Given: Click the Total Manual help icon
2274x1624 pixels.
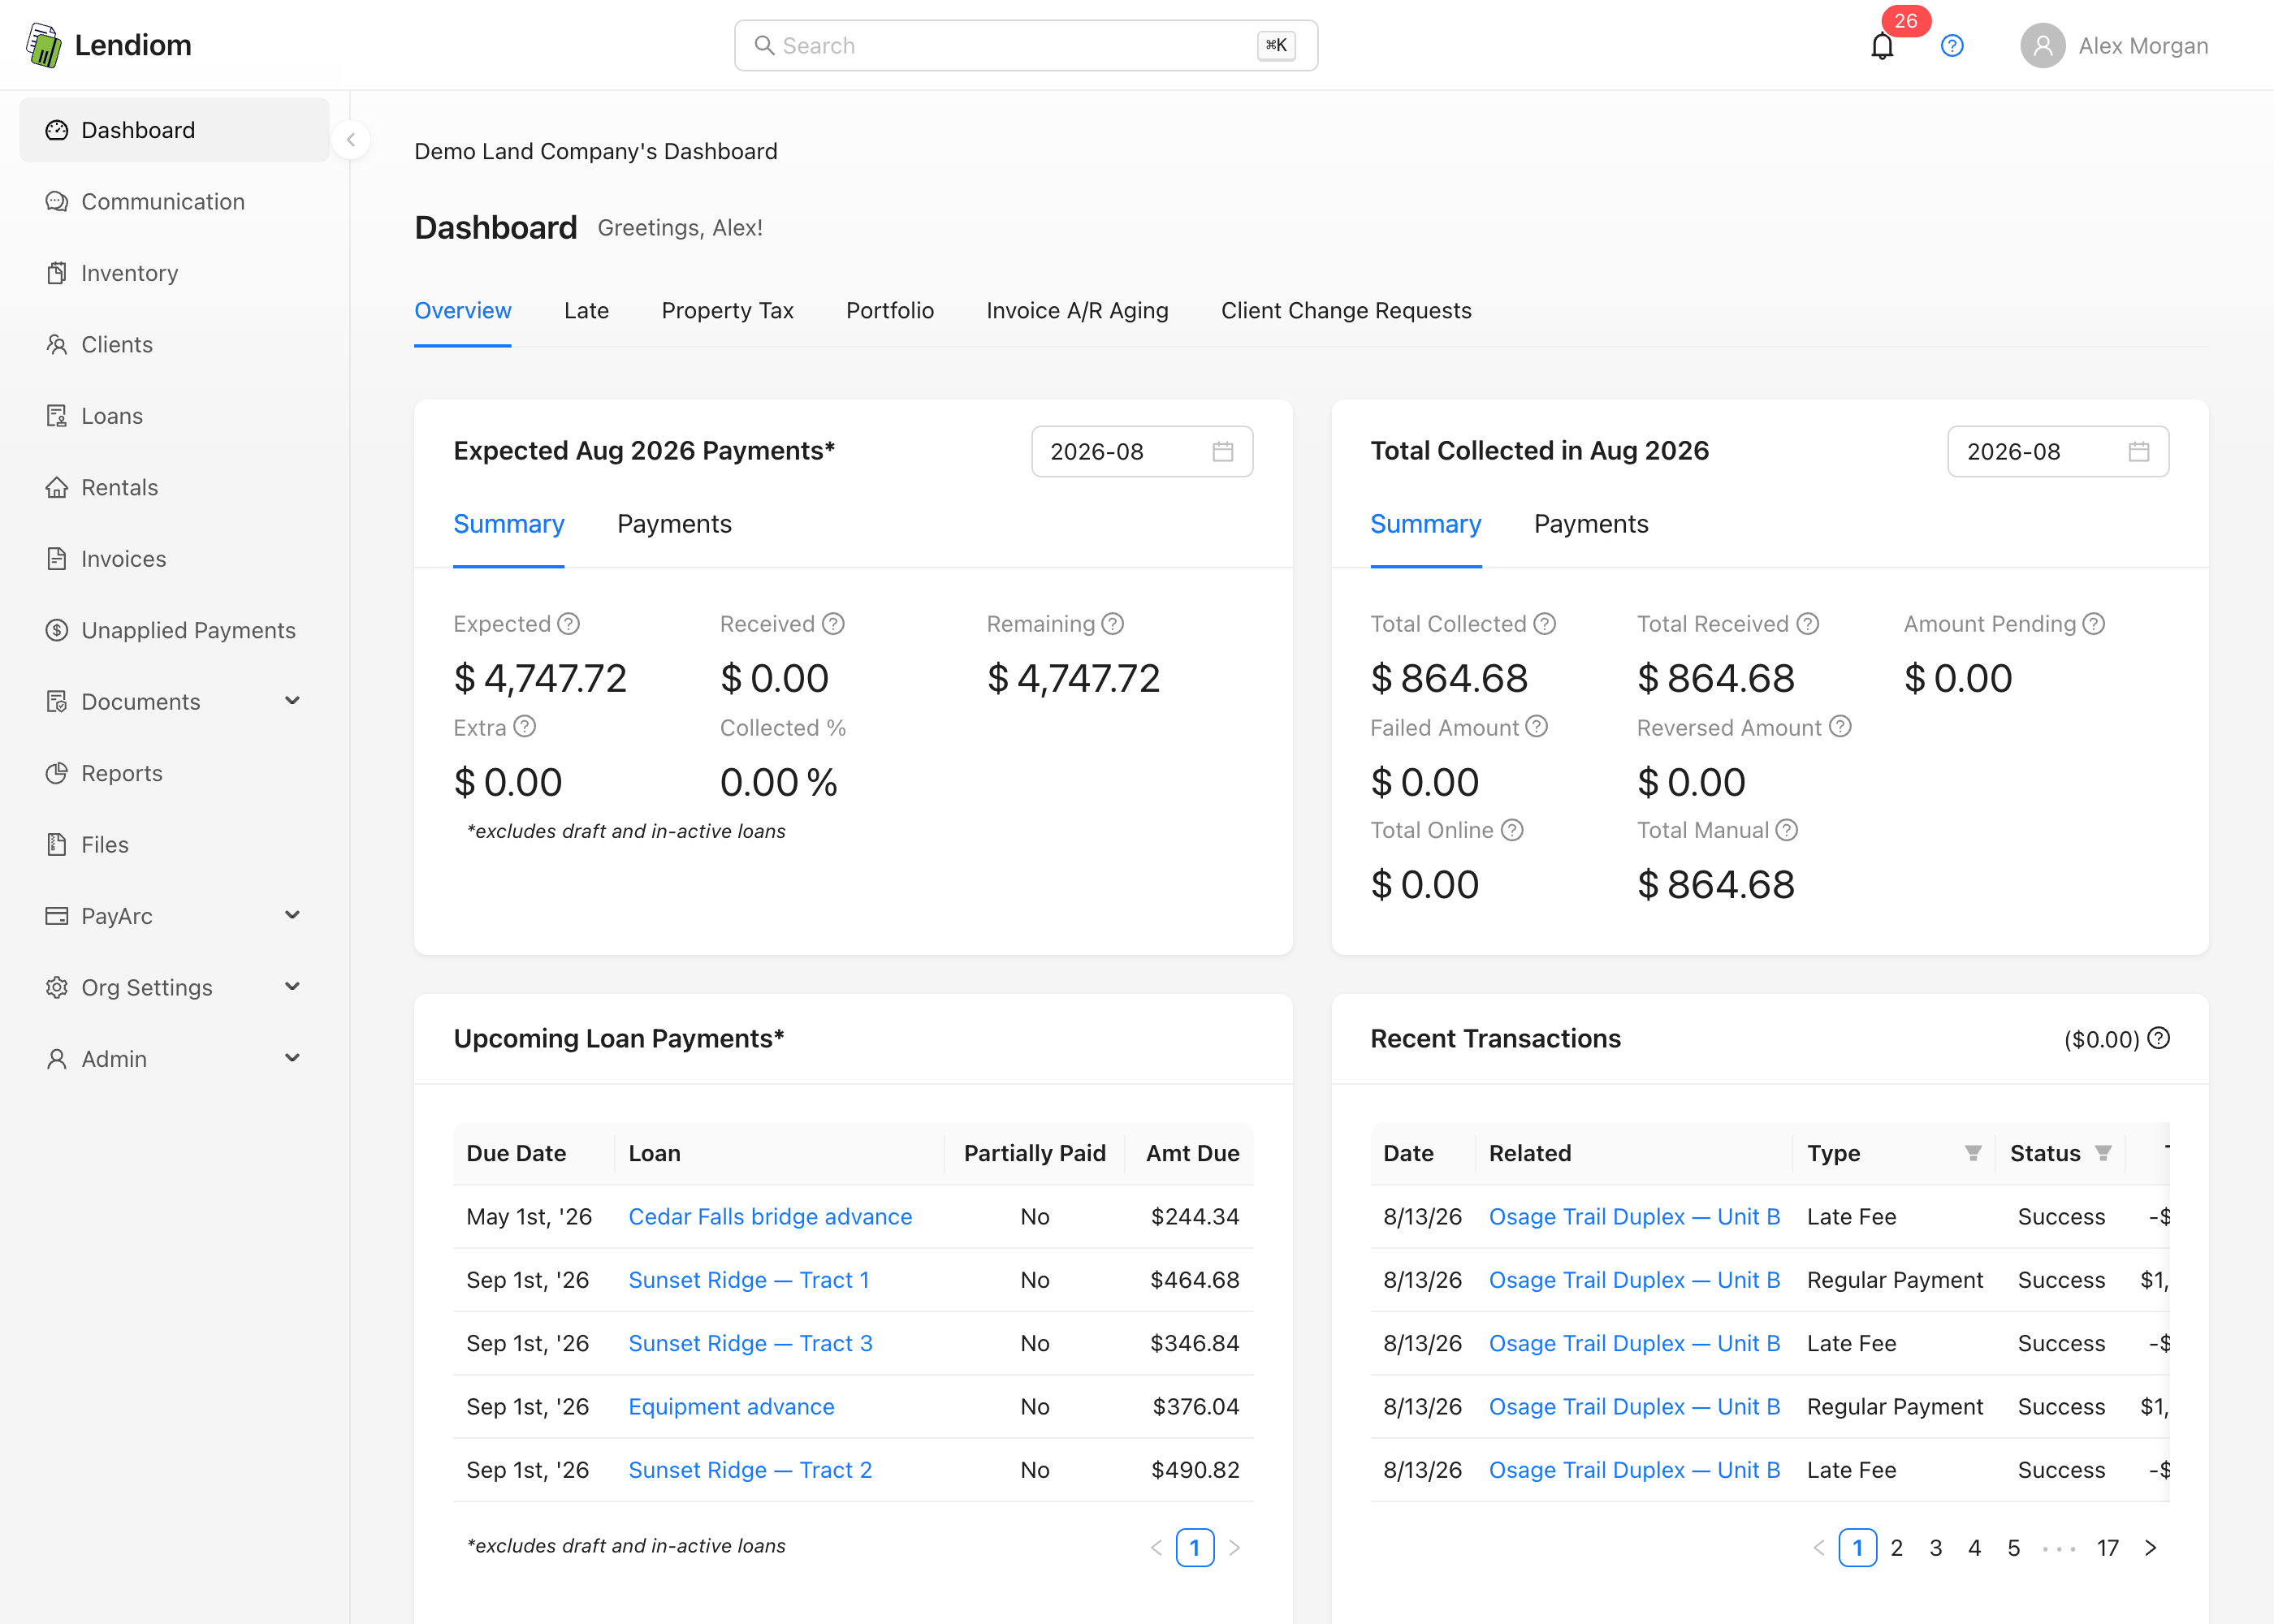Looking at the screenshot, I should tap(1787, 830).
